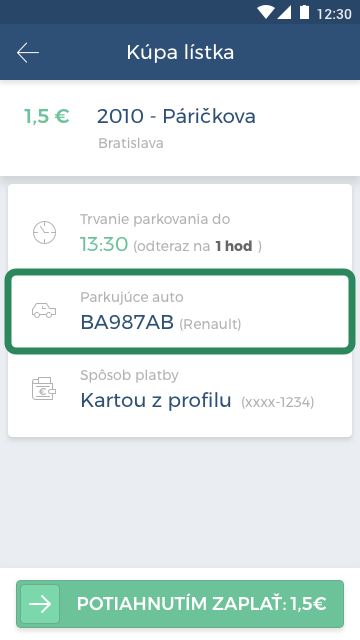Image resolution: width=360 pixels, height=640 pixels.
Task: Select Kartou z profilu payment option
Action: [x=156, y=400]
